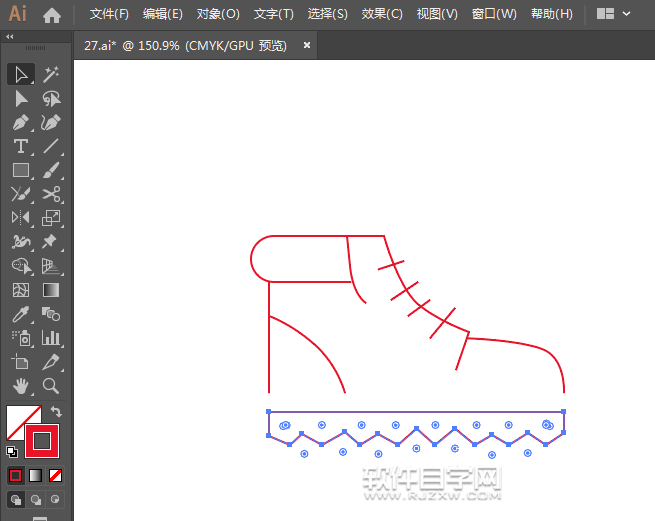This screenshot has height=521, width=655.
Task: Click the selected sole shape's top edge
Action: pyautogui.click(x=416, y=412)
